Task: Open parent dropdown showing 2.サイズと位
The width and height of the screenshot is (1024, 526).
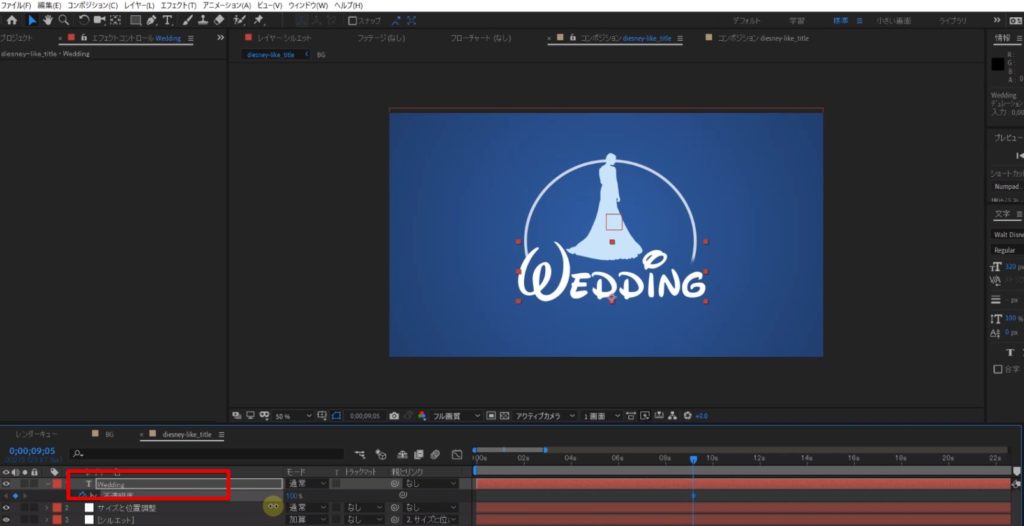Action: pos(430,520)
